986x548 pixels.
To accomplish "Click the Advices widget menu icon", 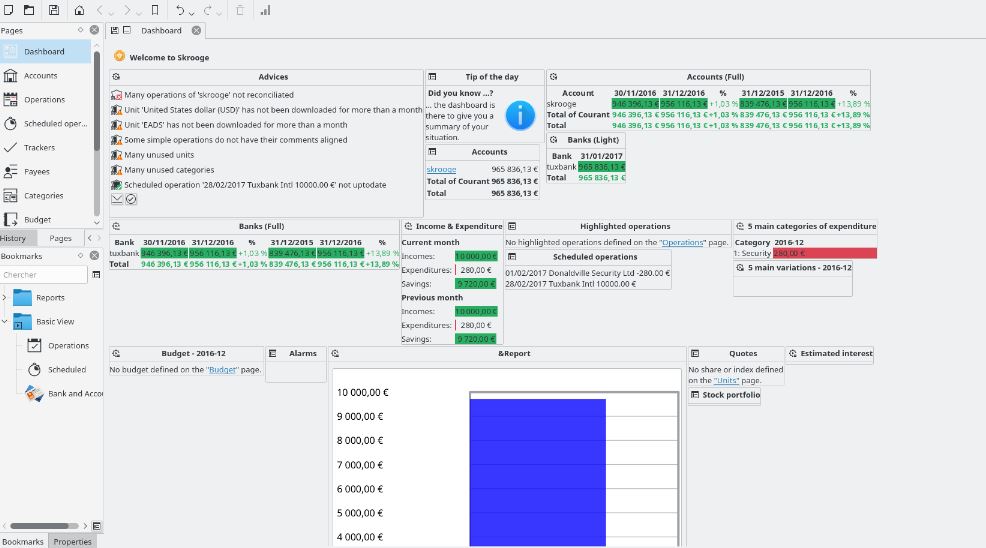I will [x=116, y=77].
